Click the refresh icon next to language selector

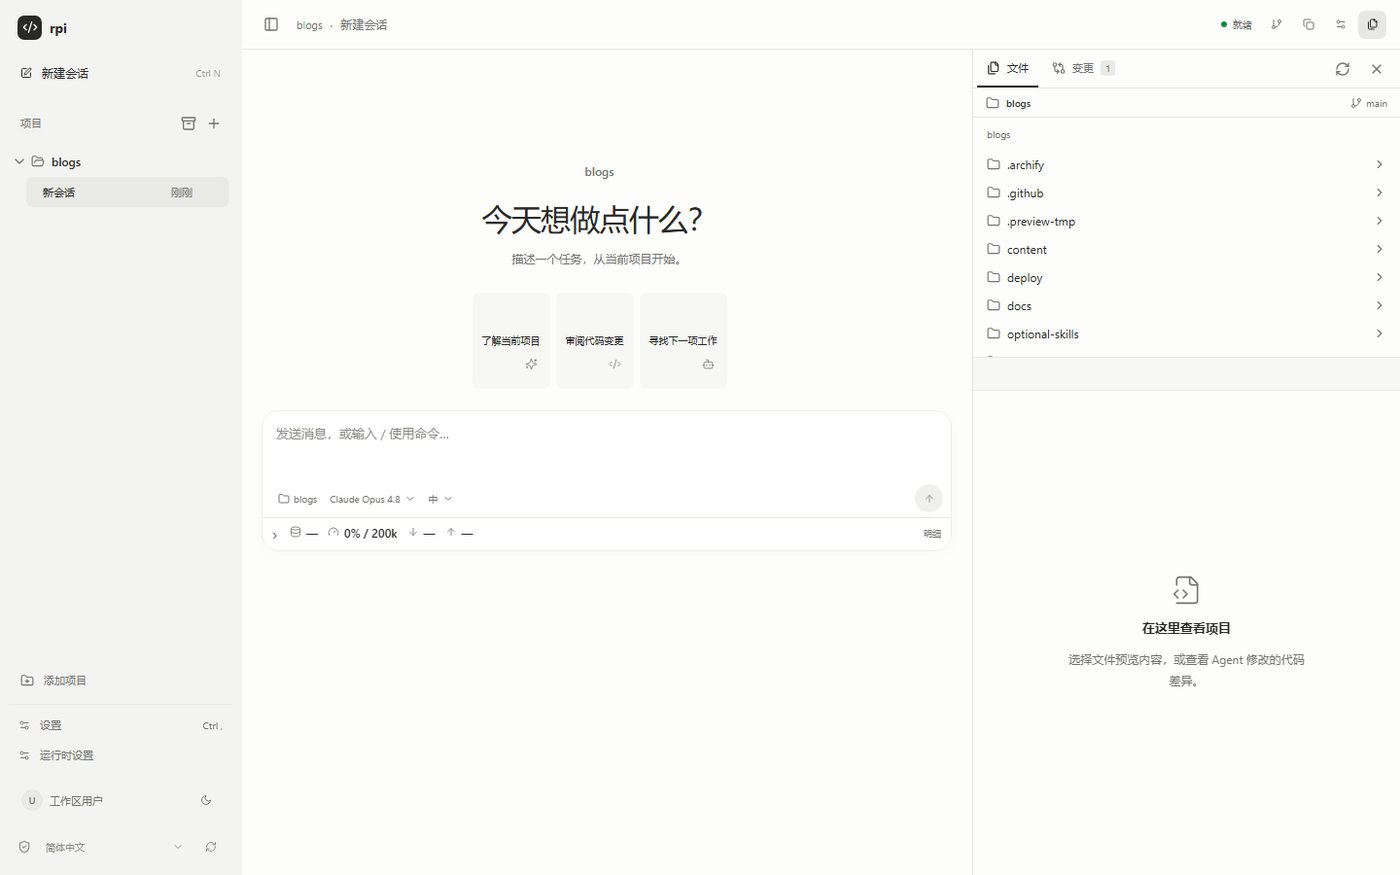(x=211, y=847)
